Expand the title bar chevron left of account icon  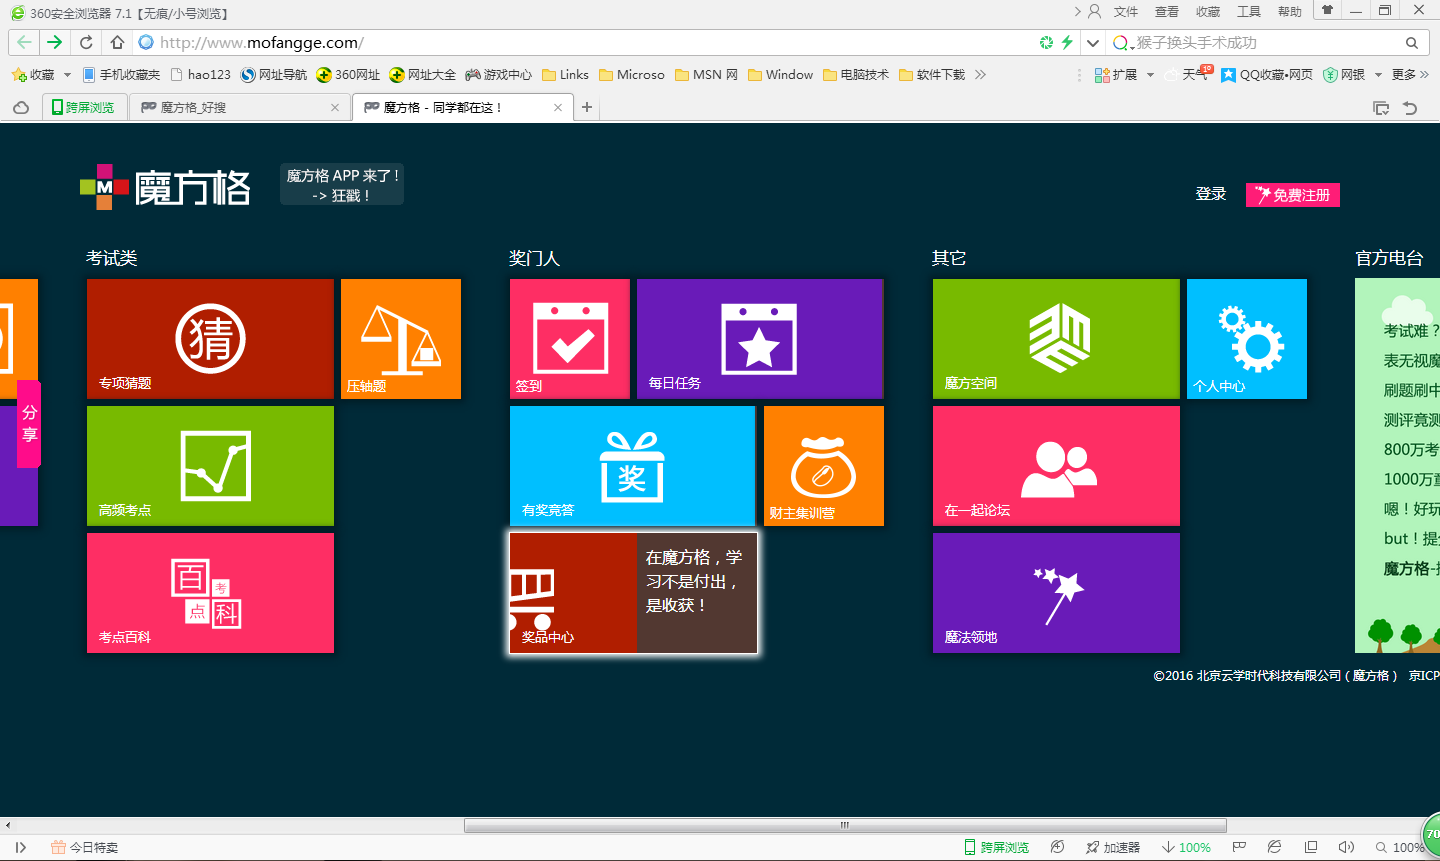1077,11
